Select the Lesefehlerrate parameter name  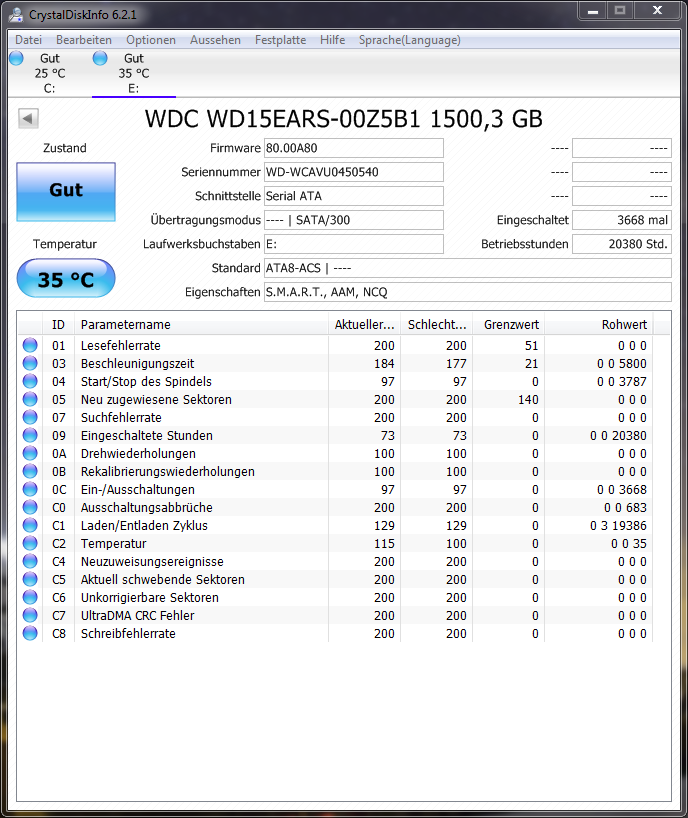pos(120,346)
